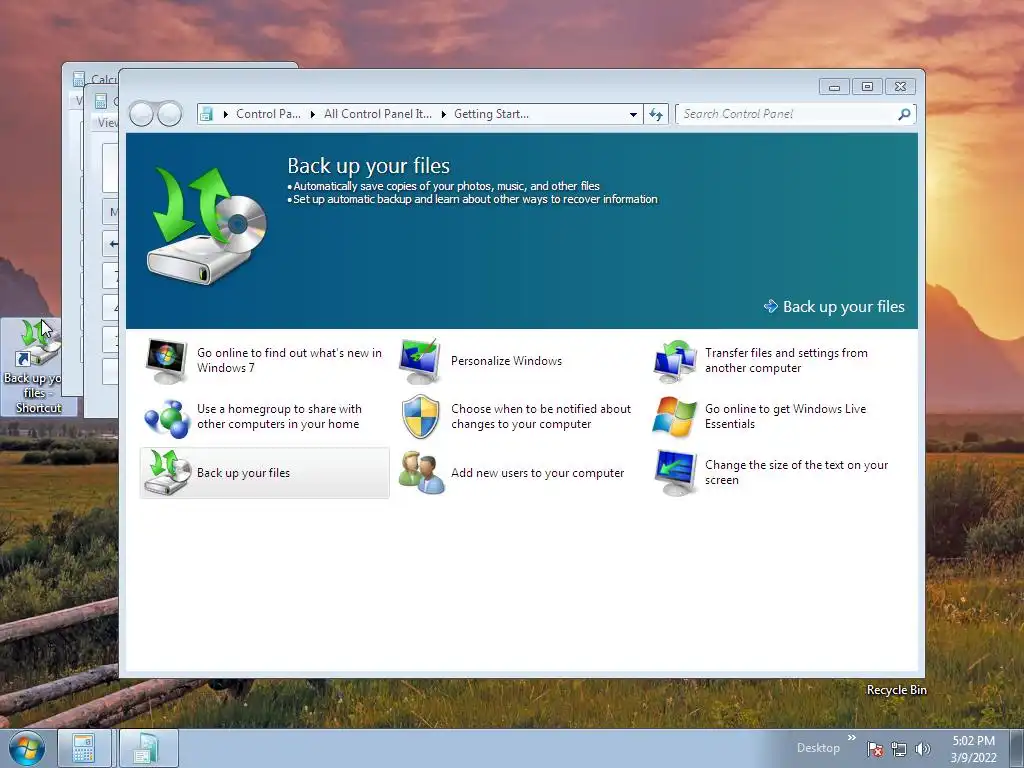Image resolution: width=1024 pixels, height=768 pixels.
Task: Click the Recycle Bin label on desktop
Action: (x=897, y=690)
